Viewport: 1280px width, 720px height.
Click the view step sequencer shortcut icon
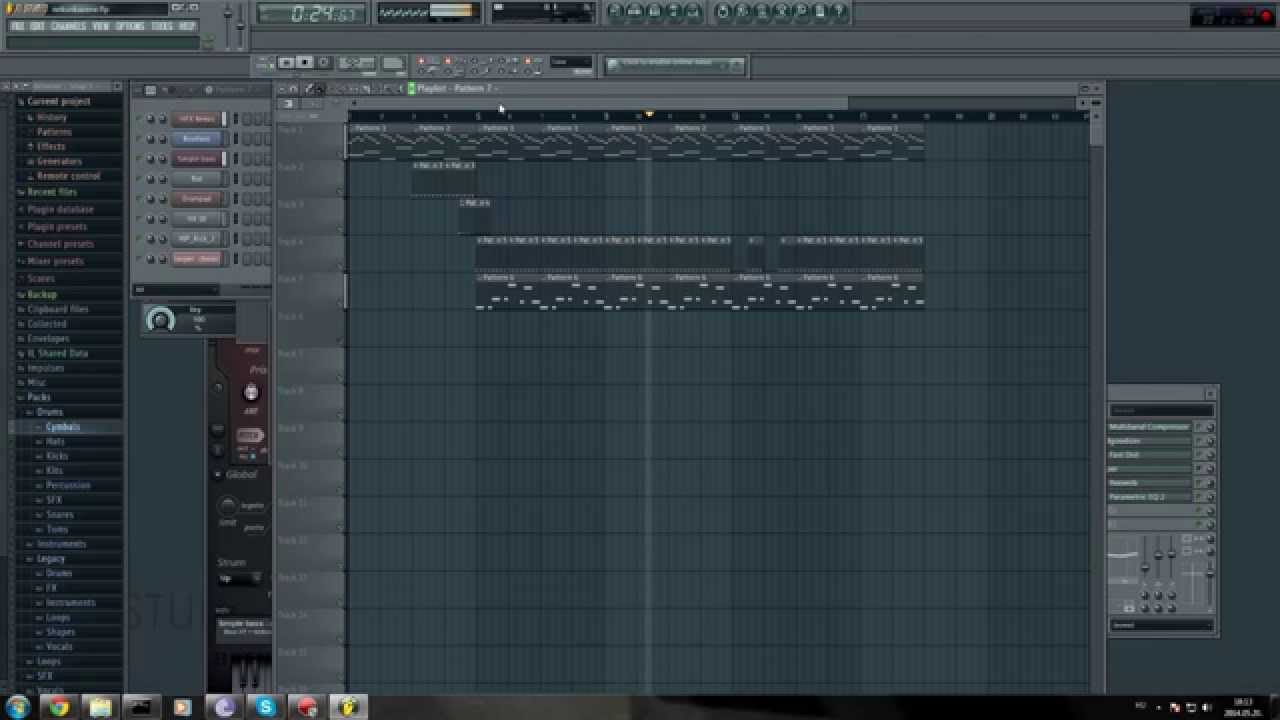[635, 12]
